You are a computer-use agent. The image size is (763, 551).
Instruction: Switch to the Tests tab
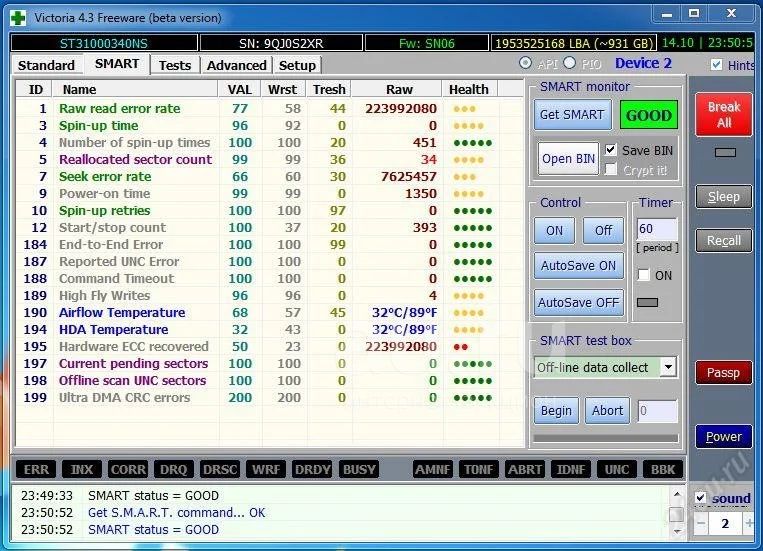pyautogui.click(x=175, y=65)
